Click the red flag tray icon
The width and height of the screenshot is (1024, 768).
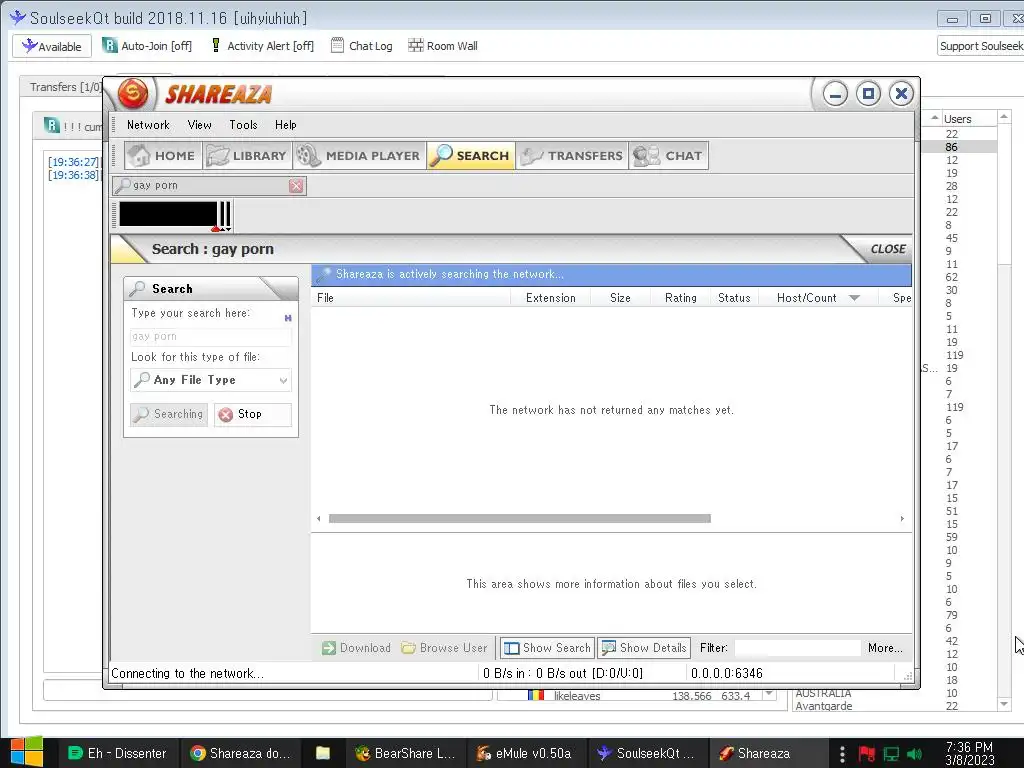[867, 754]
